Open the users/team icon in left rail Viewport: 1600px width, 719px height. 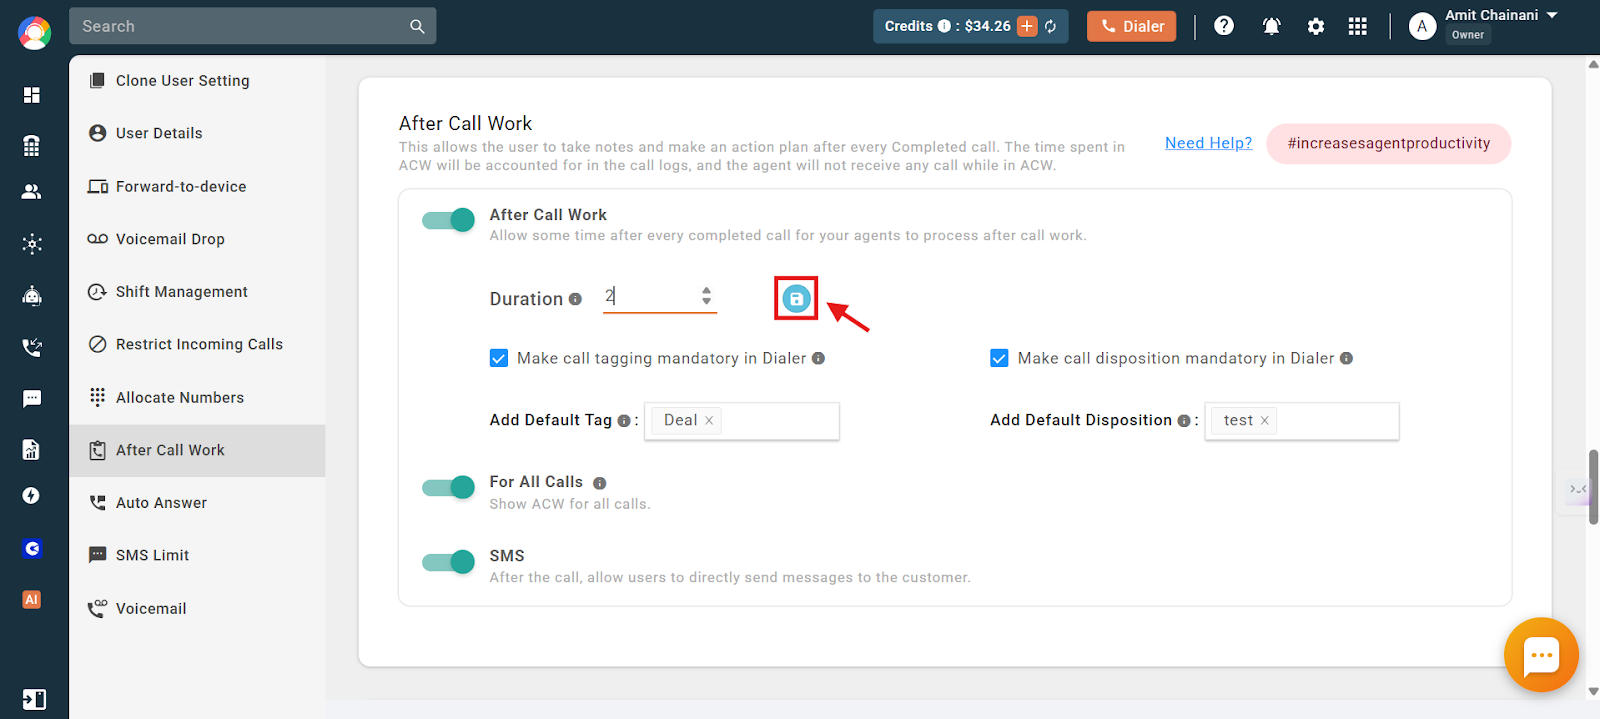32,191
